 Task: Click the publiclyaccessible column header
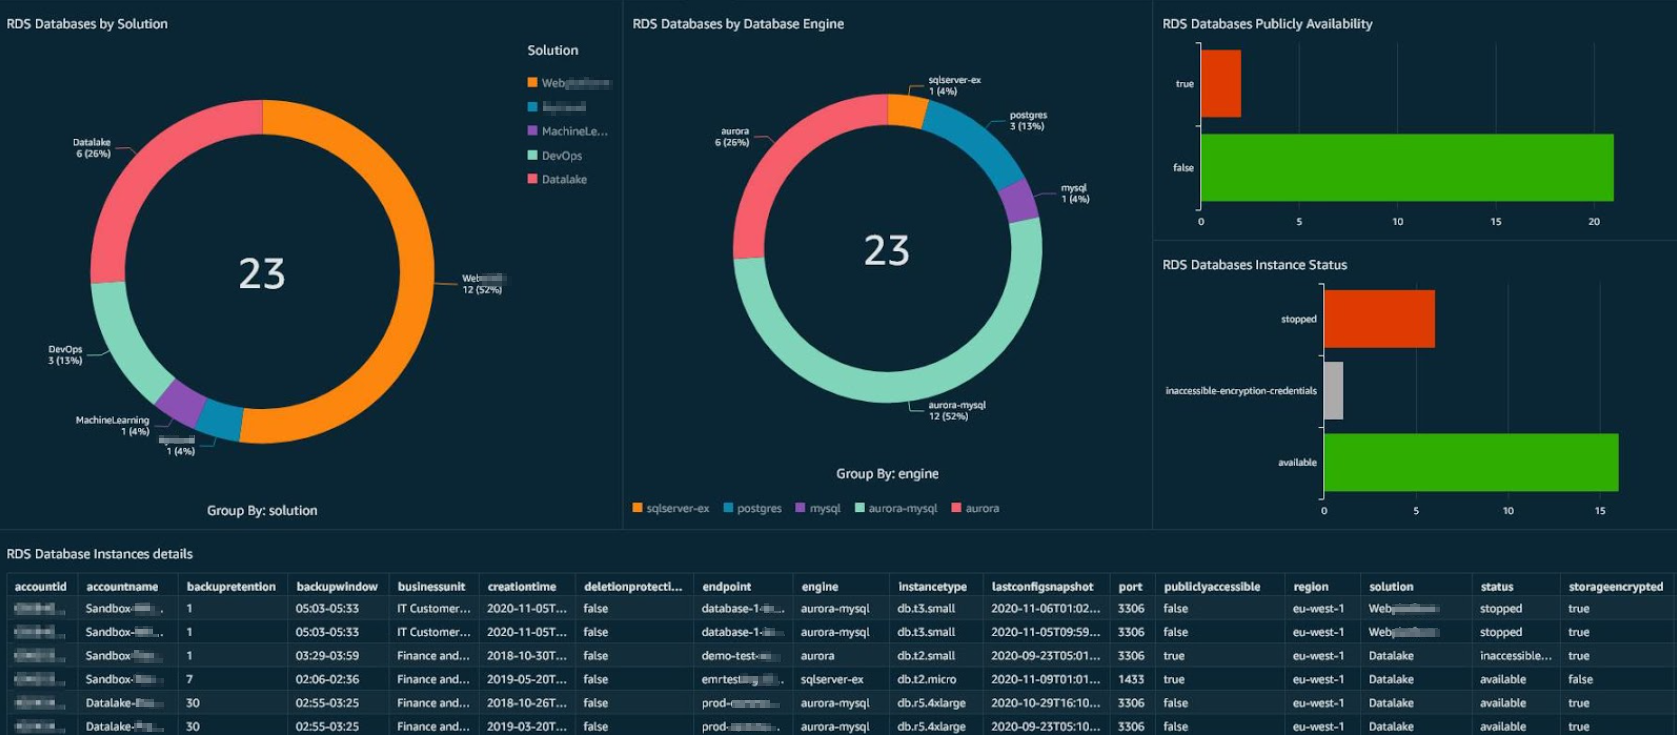(1212, 587)
